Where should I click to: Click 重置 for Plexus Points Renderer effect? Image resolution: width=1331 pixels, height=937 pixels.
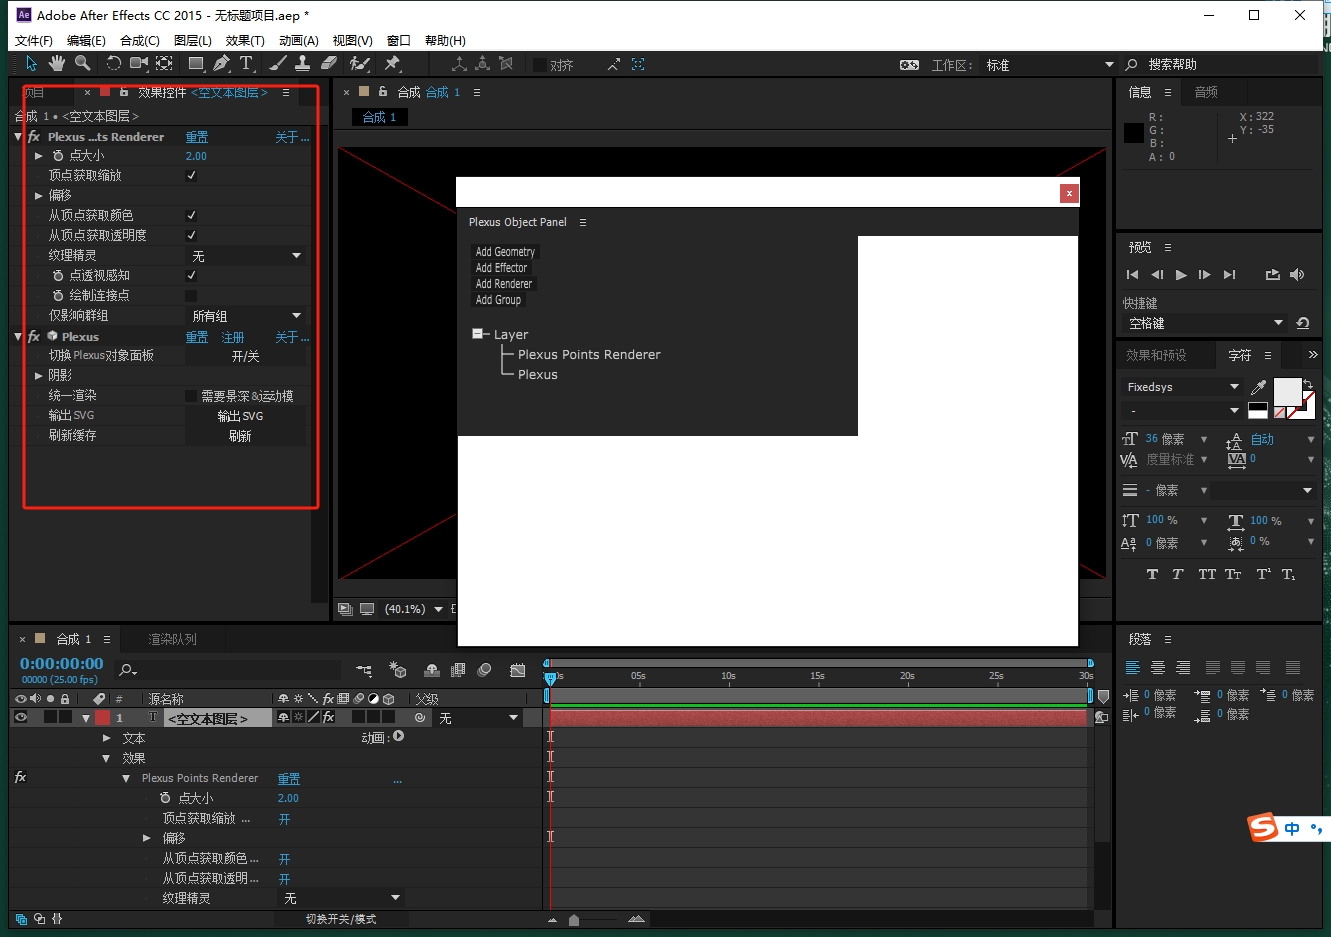[197, 137]
